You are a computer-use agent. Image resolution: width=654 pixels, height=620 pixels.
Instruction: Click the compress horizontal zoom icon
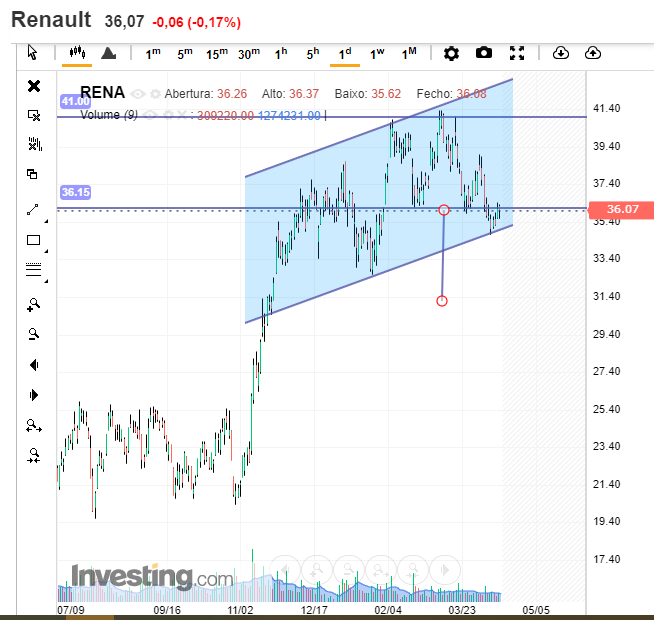pyautogui.click(x=33, y=456)
